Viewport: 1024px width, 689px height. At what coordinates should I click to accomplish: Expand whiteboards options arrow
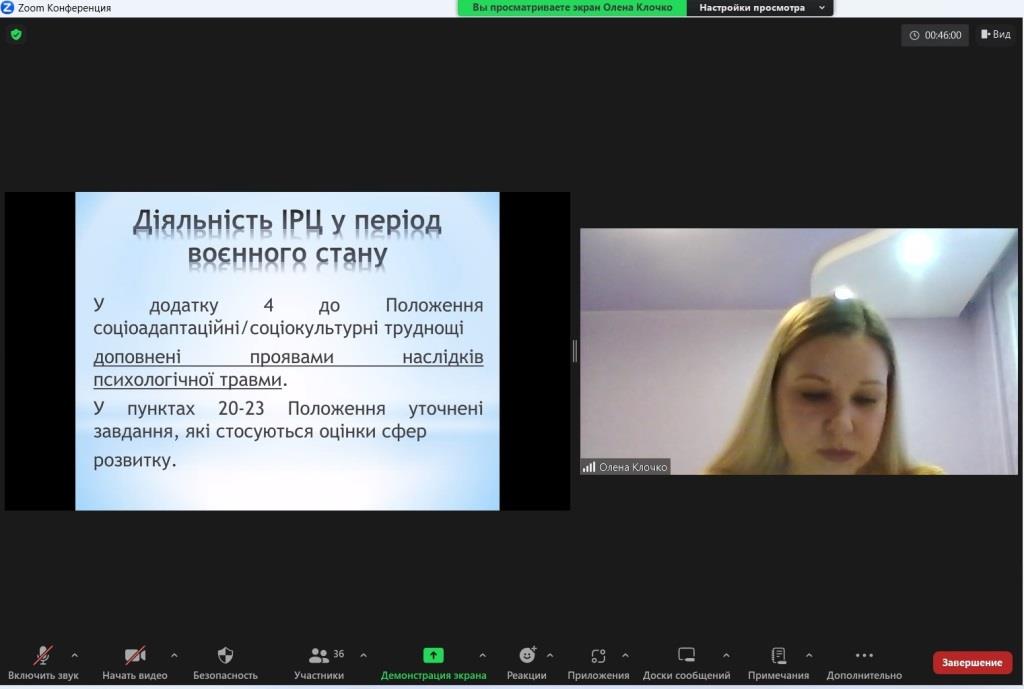pos(726,655)
